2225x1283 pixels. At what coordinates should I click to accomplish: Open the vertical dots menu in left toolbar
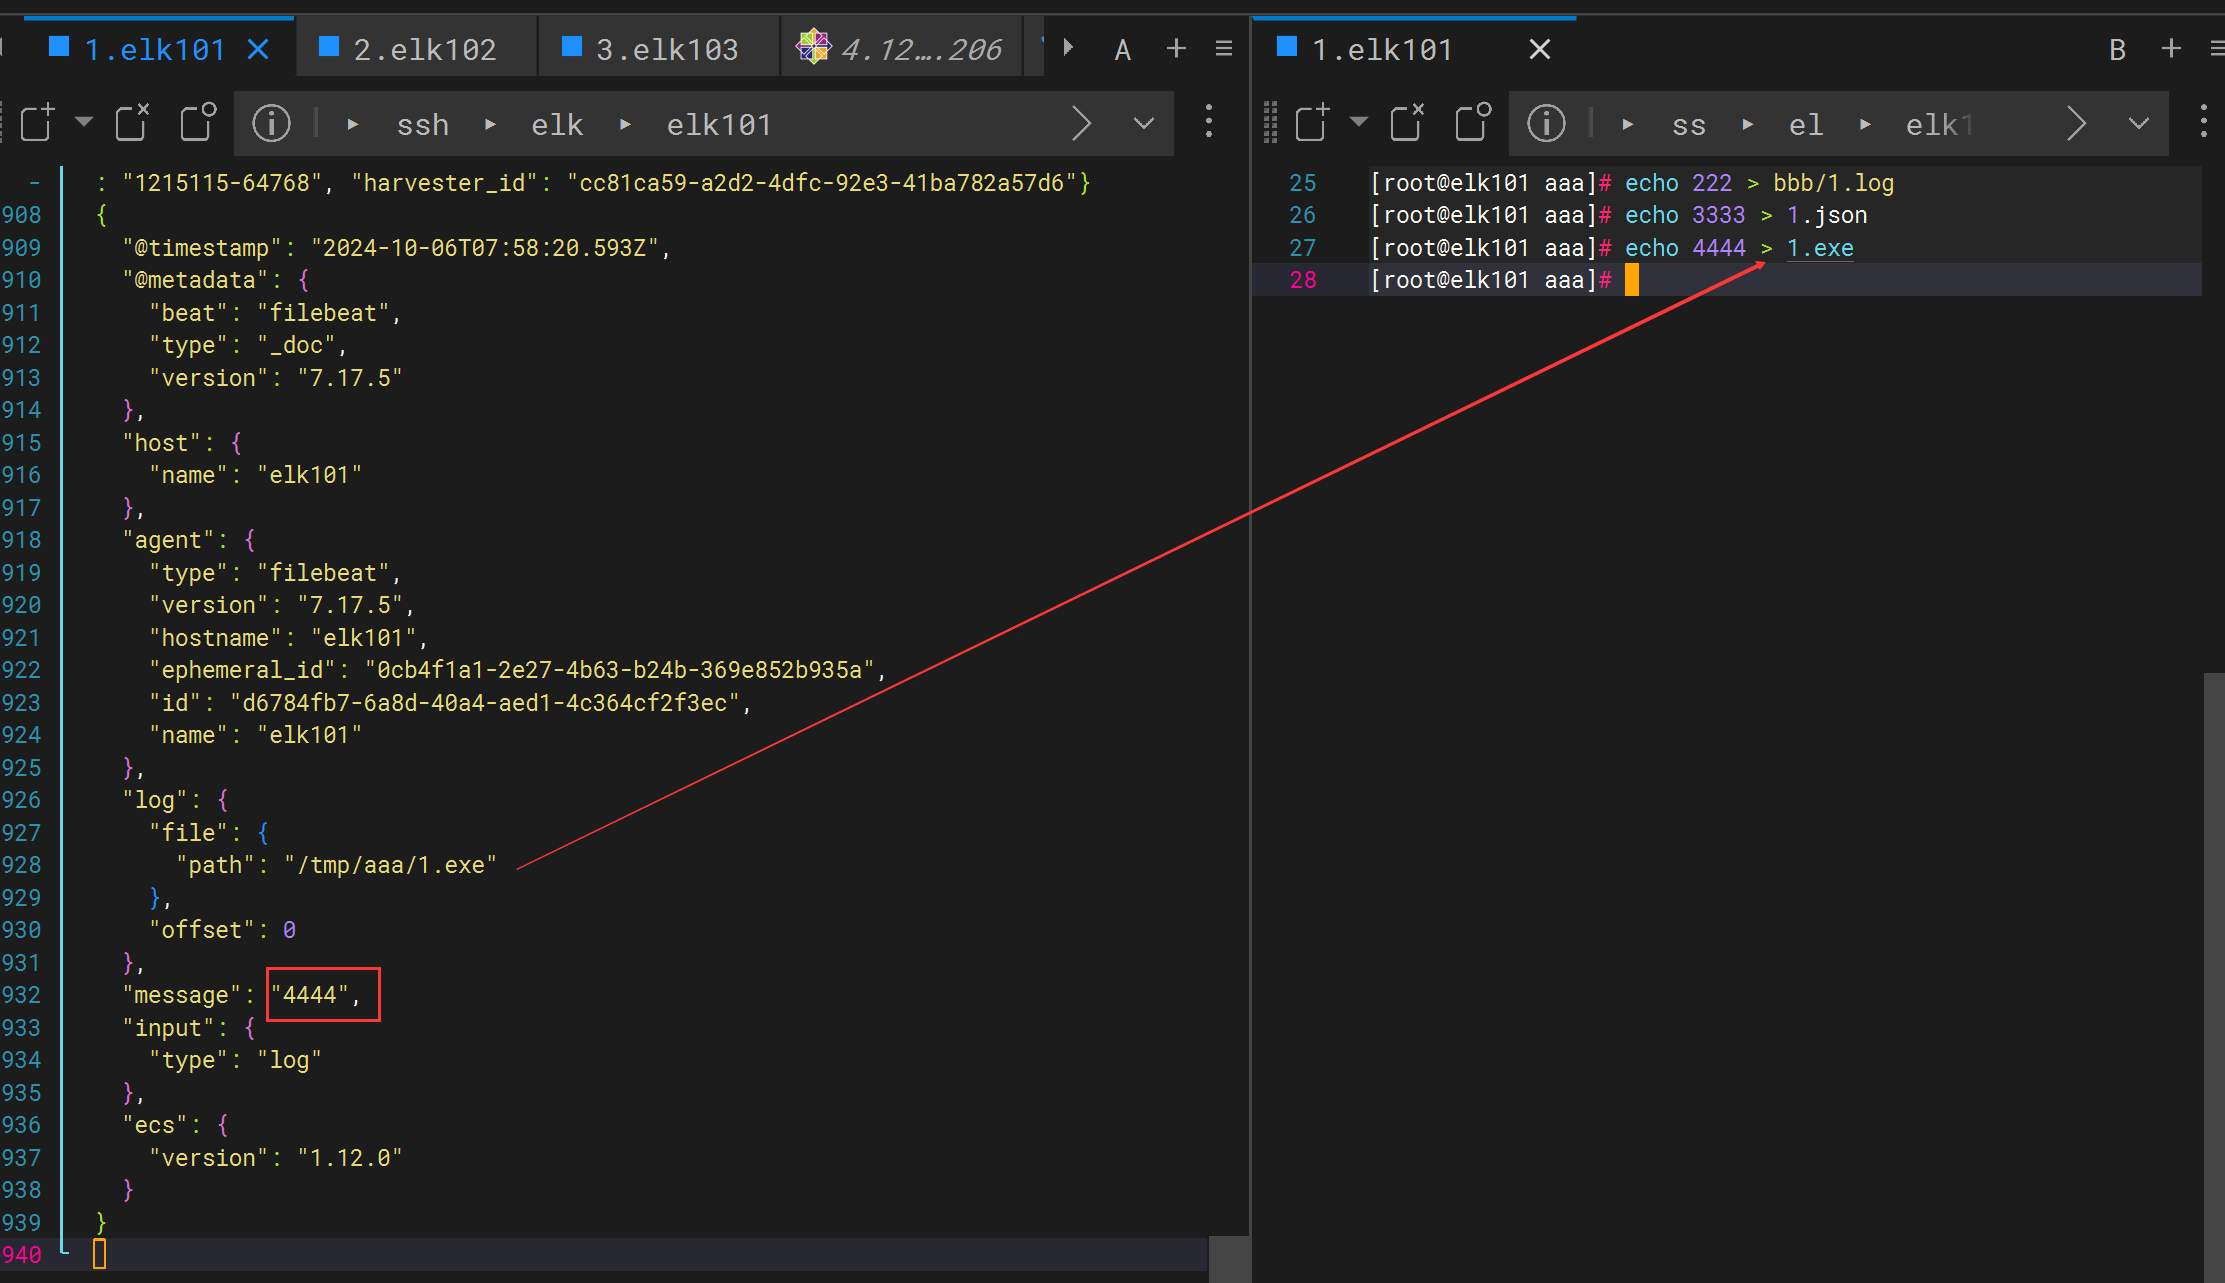coord(1209,121)
